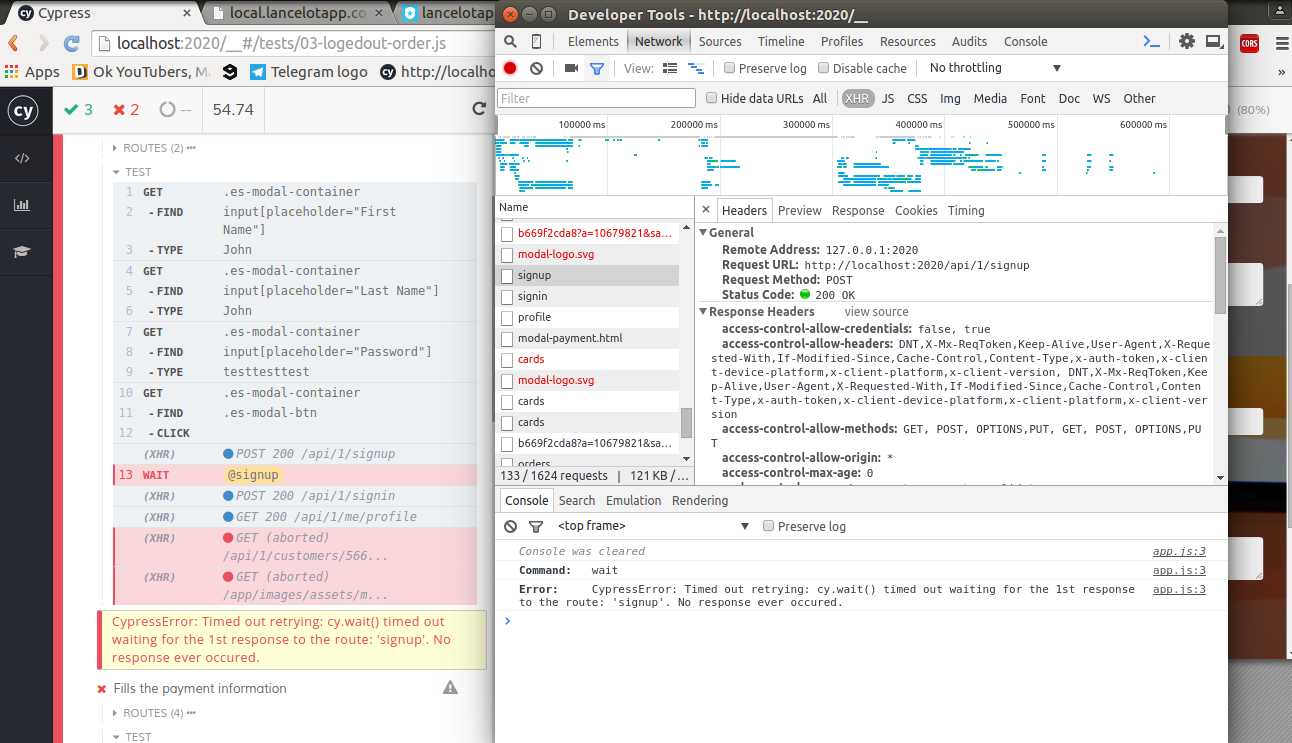
Task: Open the Preview tab of request
Action: pos(800,210)
